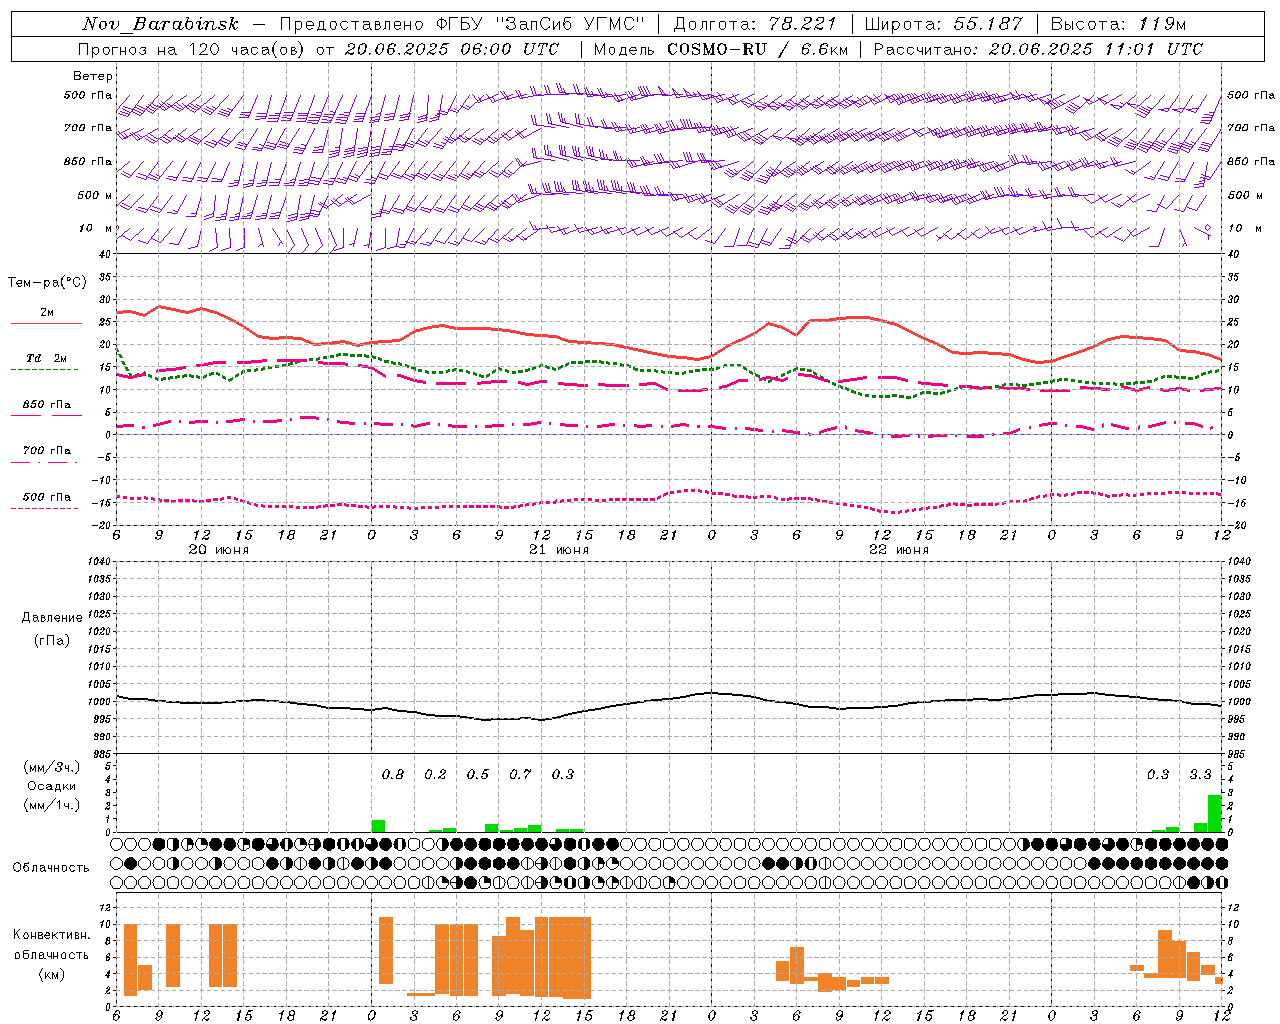Click the 3.3 precipitation value
The height and width of the screenshot is (1024, 1280).
1200,774
